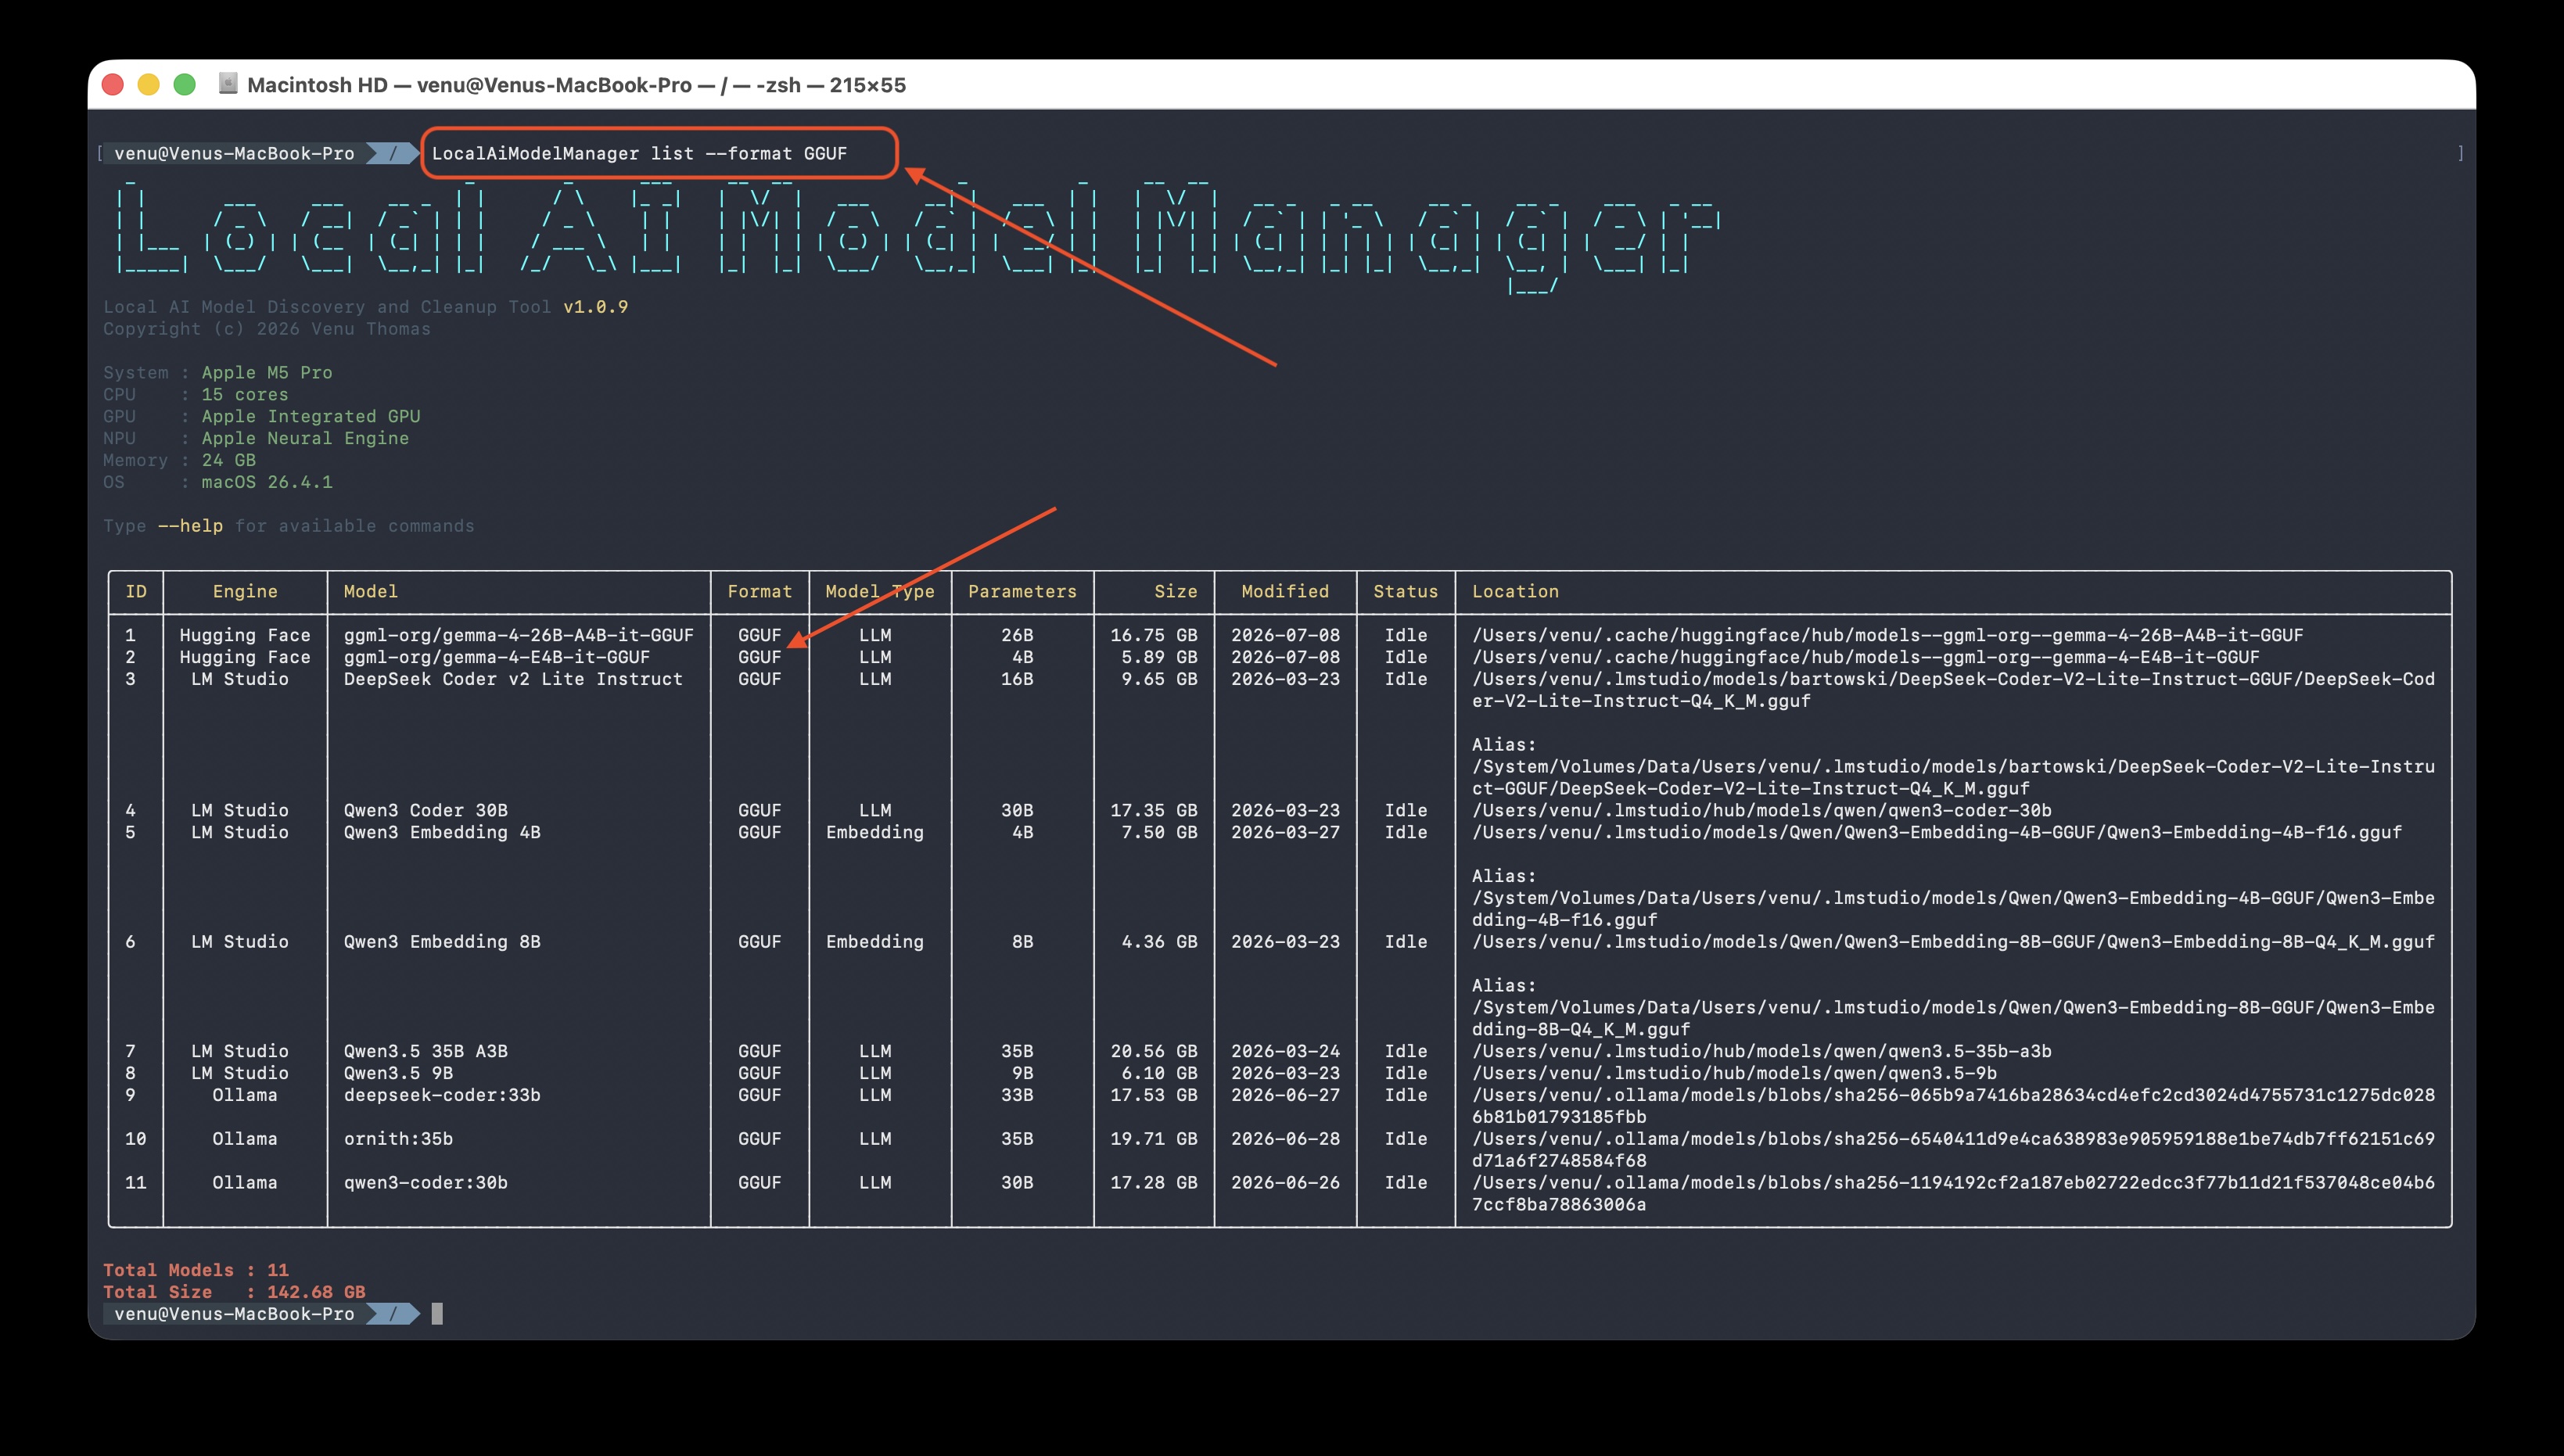
Task: Click the CPU value '15 cores'
Action: pyautogui.click(x=245, y=394)
